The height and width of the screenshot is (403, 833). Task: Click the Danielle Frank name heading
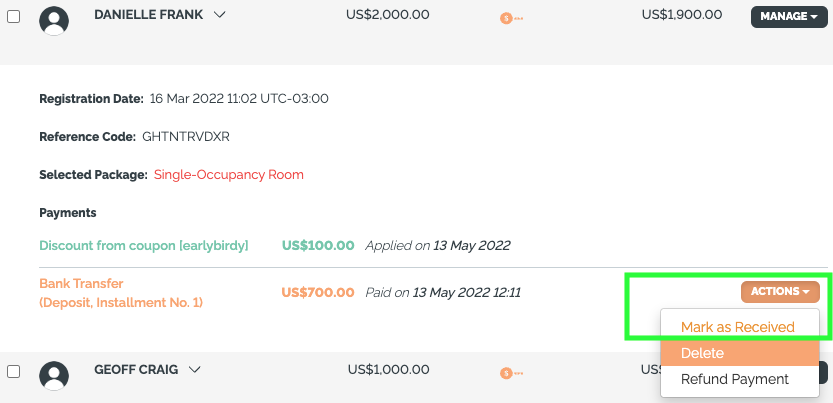148,15
